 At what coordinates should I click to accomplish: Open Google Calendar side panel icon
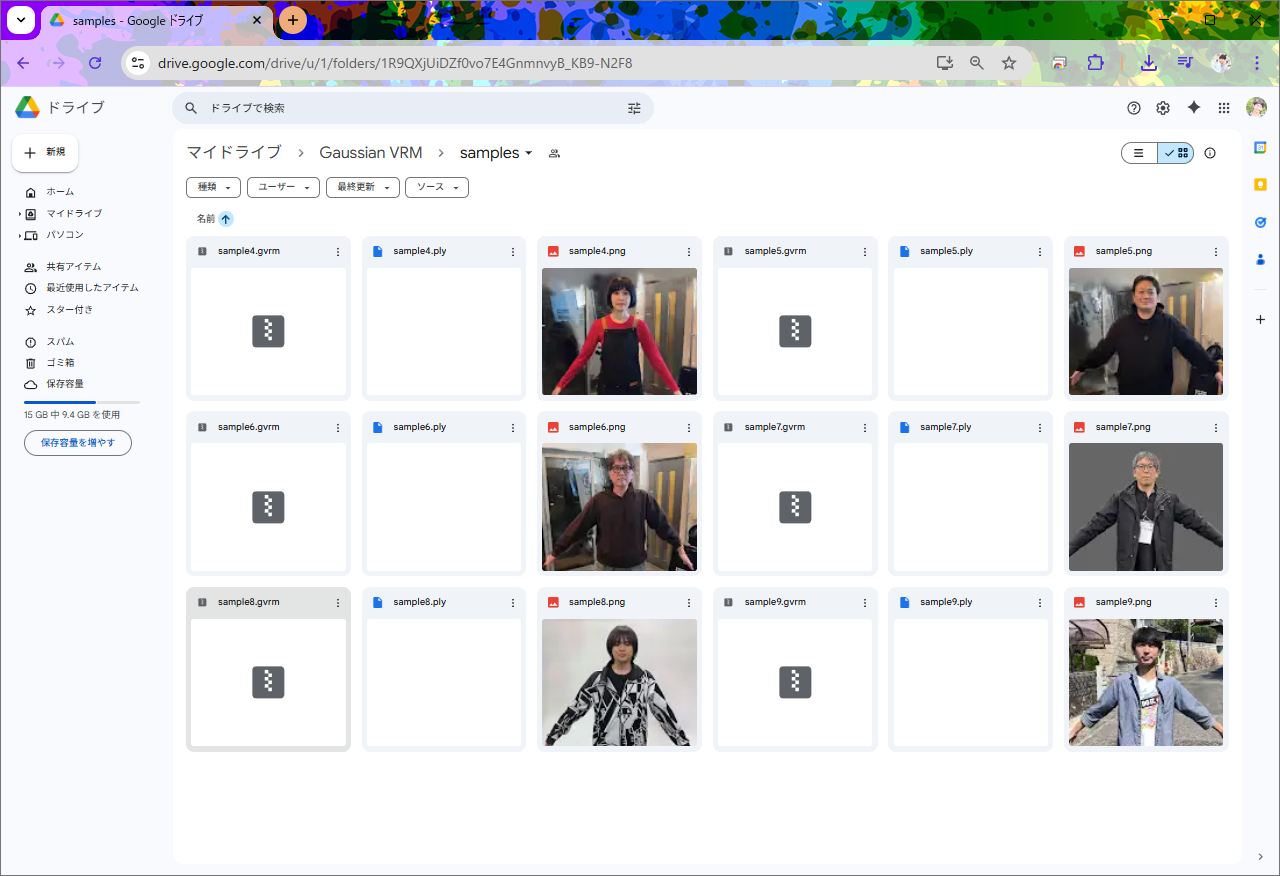pos(1260,147)
